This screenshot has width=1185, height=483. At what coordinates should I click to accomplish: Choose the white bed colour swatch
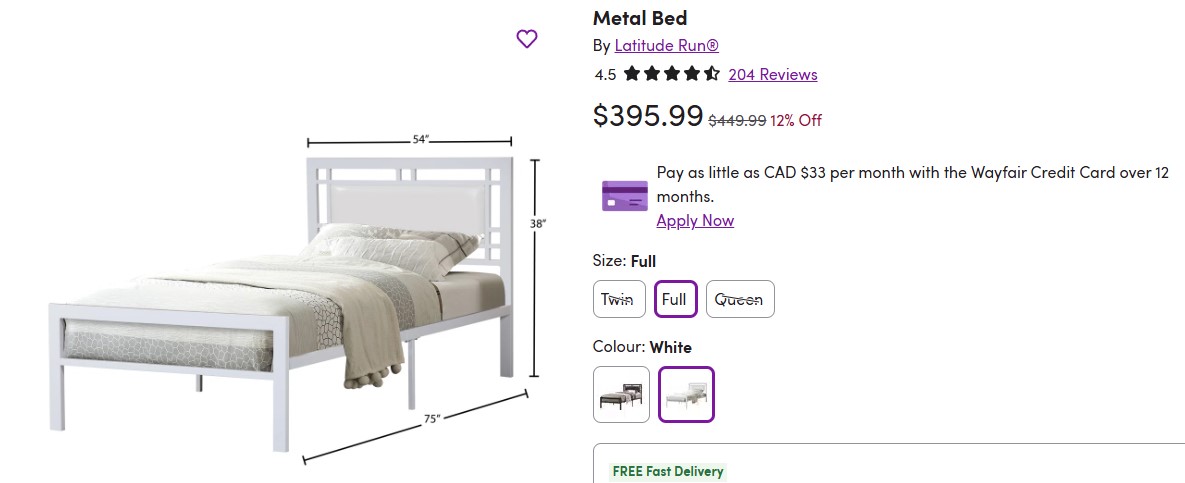pos(686,394)
